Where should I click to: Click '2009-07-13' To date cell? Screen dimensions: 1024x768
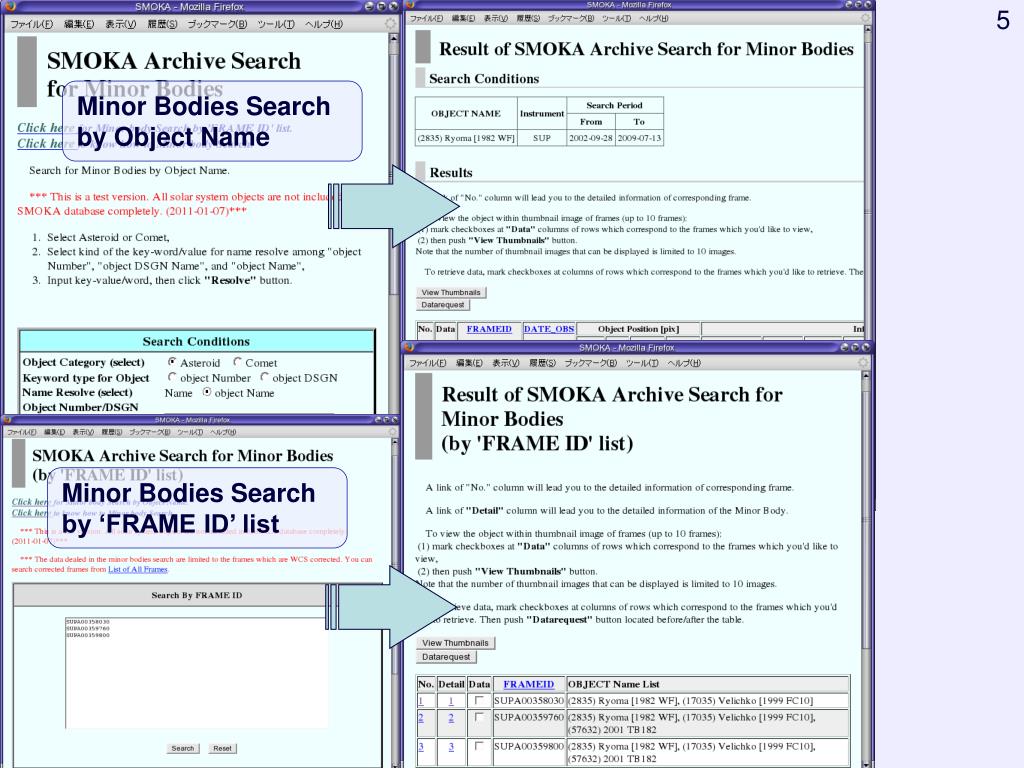[x=639, y=138]
